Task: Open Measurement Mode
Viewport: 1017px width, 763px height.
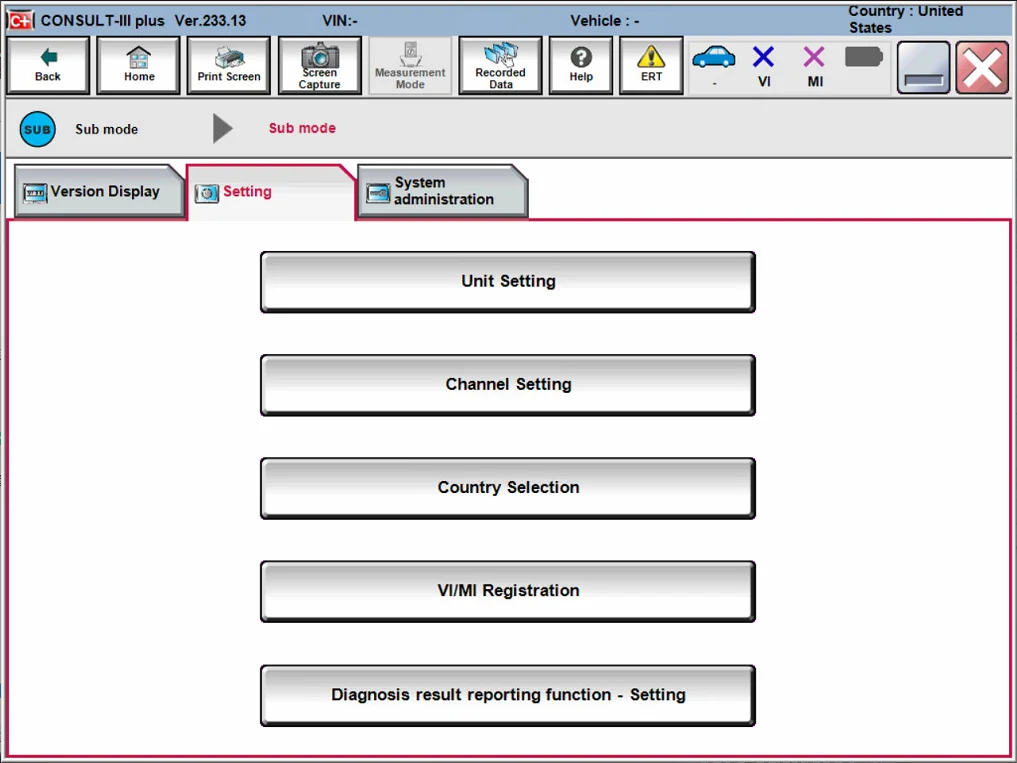Action: [410, 66]
